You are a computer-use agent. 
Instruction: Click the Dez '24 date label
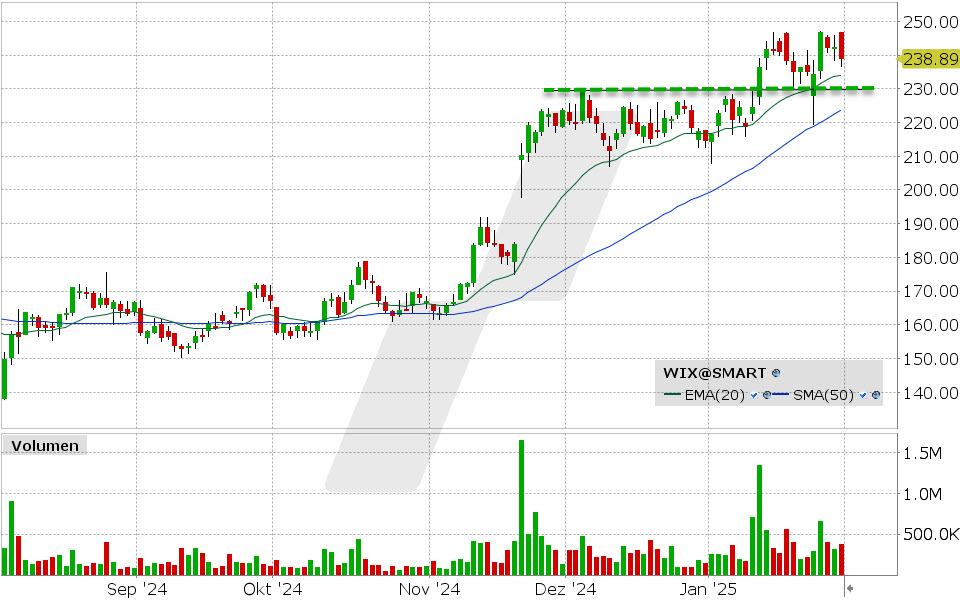[x=565, y=589]
